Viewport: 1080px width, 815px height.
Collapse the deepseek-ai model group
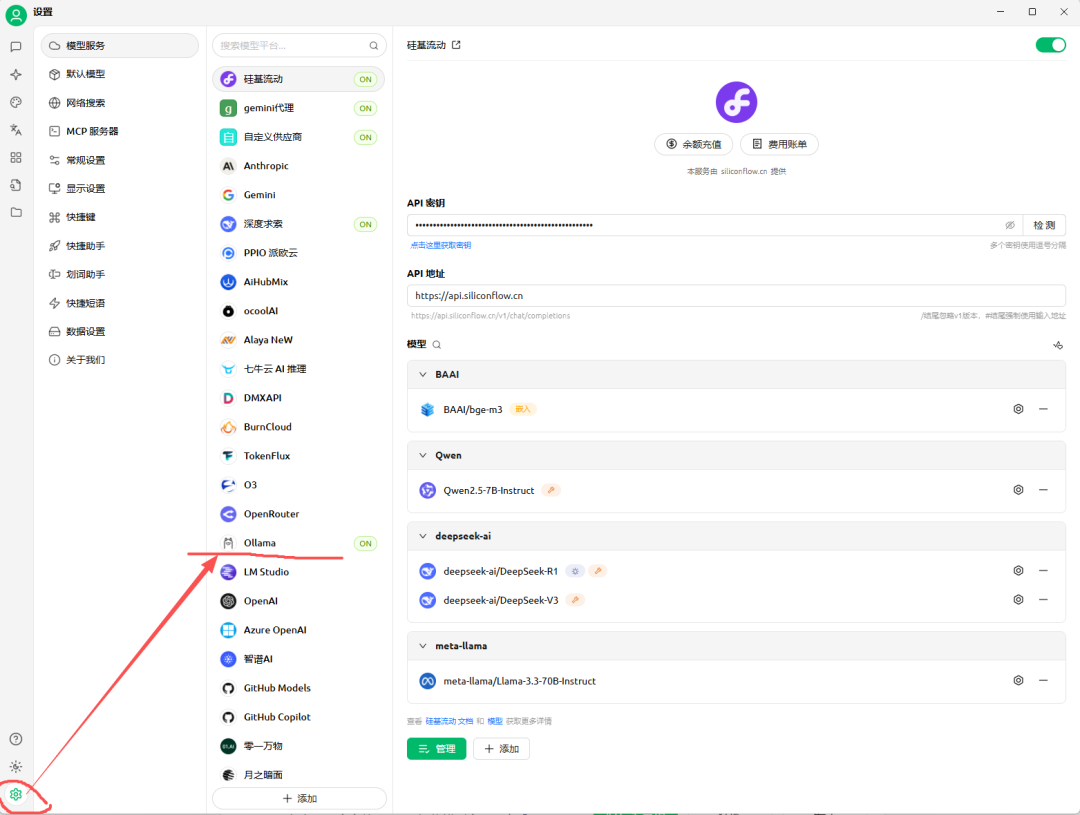[423, 536]
